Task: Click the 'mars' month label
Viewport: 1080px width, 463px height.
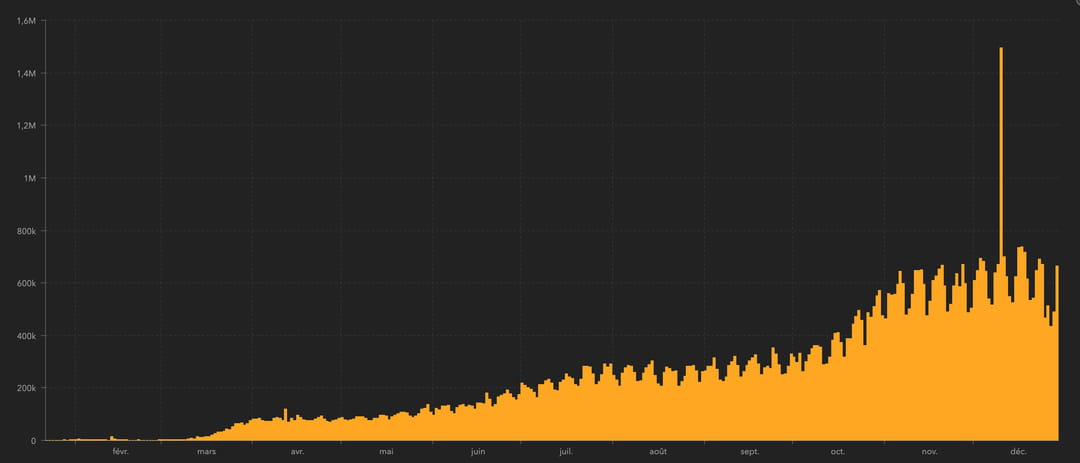Action: [206, 452]
